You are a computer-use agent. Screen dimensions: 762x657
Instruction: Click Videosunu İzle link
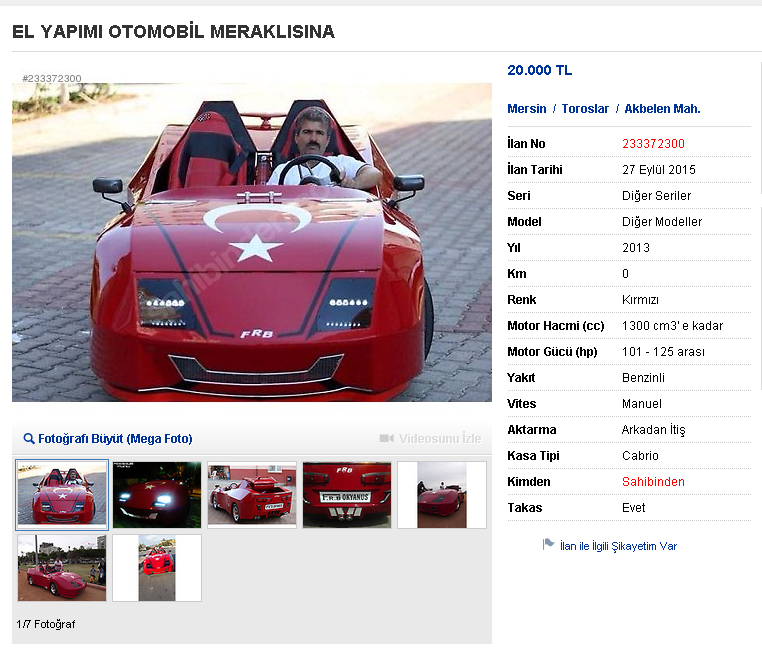(x=440, y=438)
